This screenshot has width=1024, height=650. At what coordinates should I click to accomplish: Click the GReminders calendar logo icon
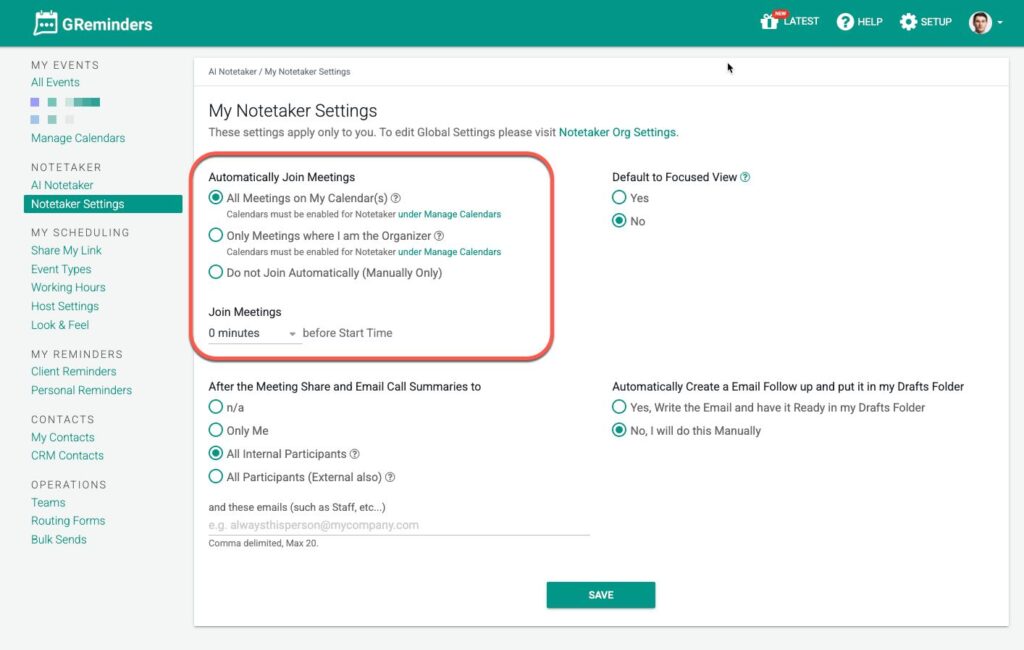46,23
